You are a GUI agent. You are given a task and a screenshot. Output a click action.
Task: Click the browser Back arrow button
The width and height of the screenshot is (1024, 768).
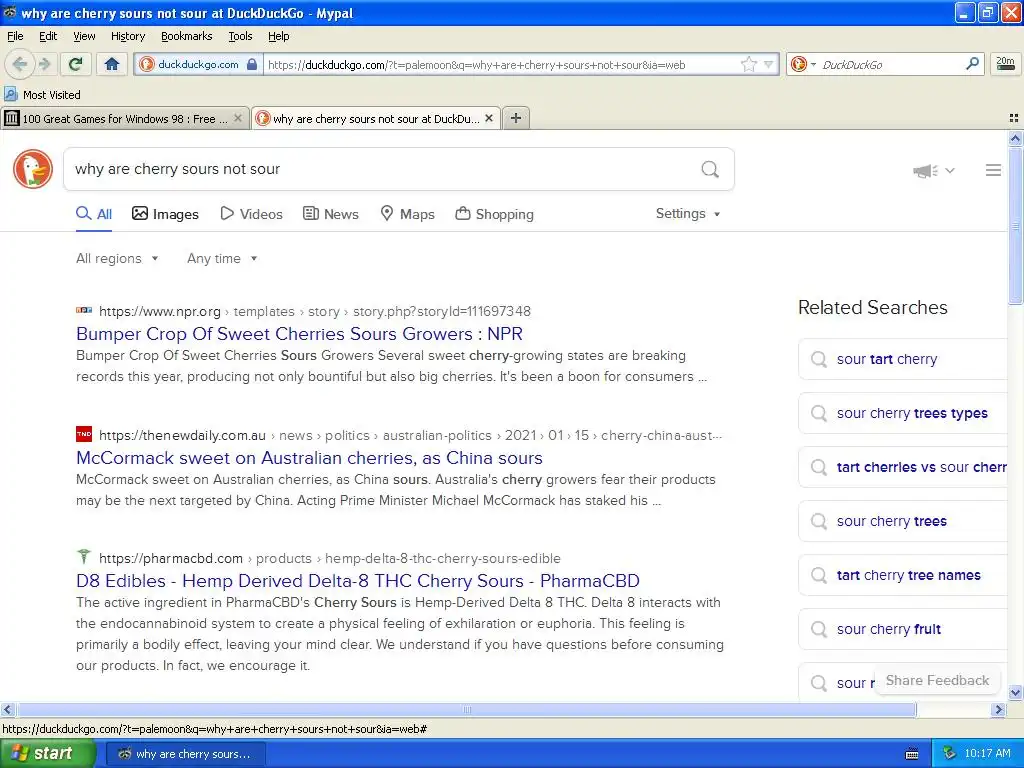[20, 64]
